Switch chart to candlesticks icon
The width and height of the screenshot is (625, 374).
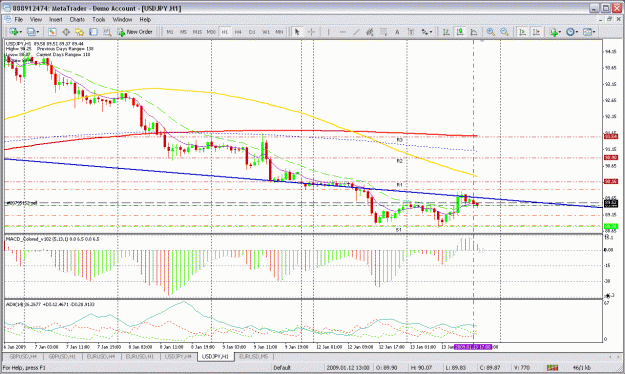tap(460, 32)
